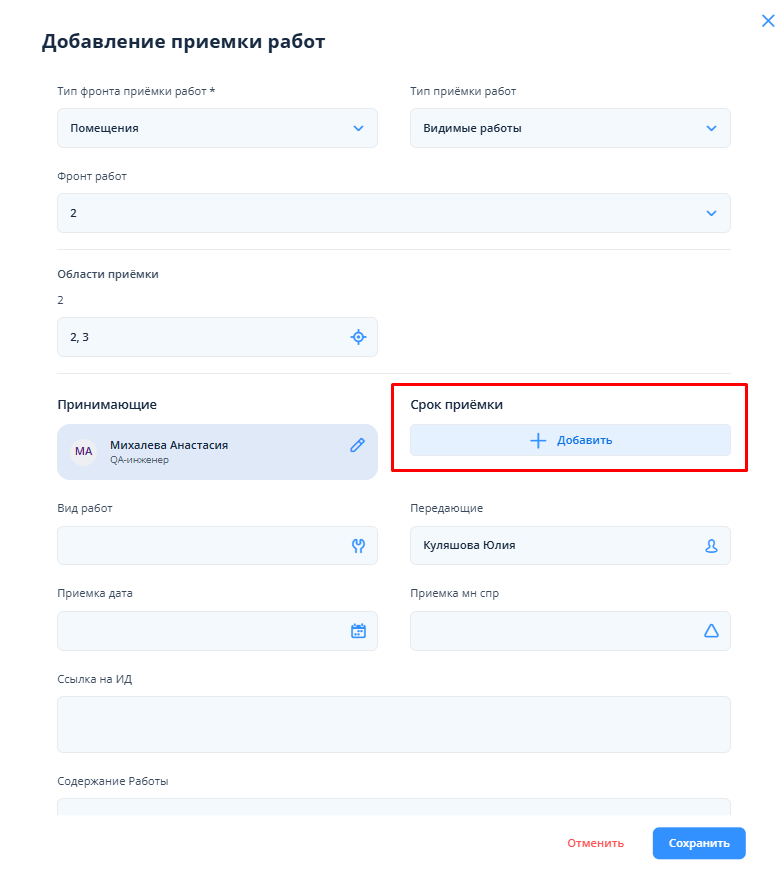Screen dimensions: 781x871
Task: Click the crosshair icon in Области приёмки field
Action: coord(358,337)
